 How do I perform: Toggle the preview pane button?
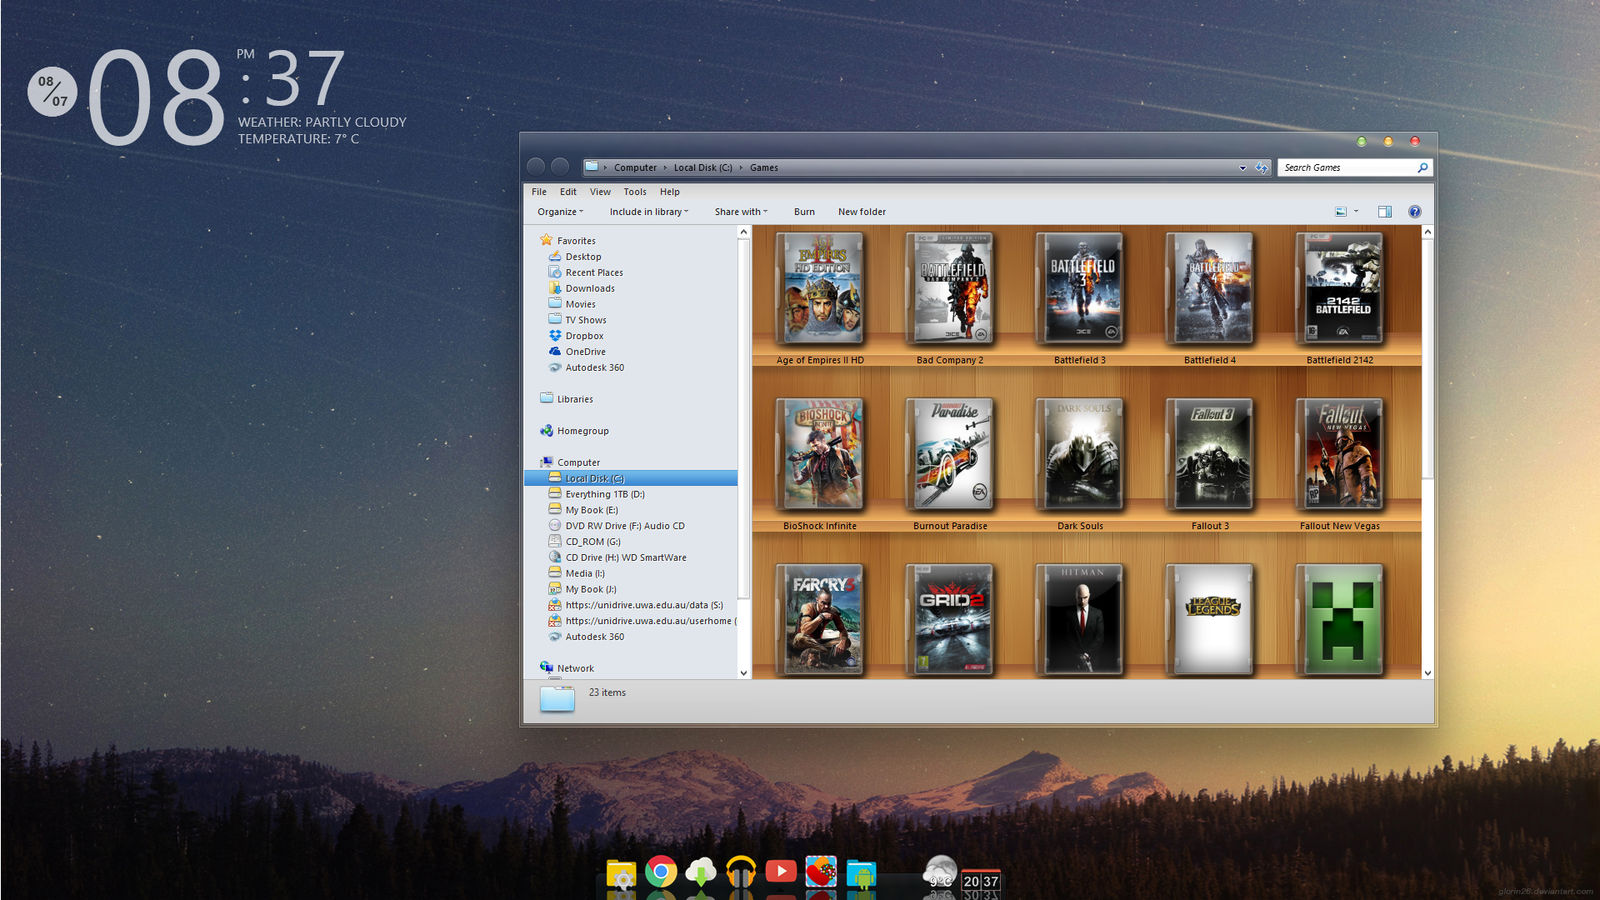tap(1385, 211)
